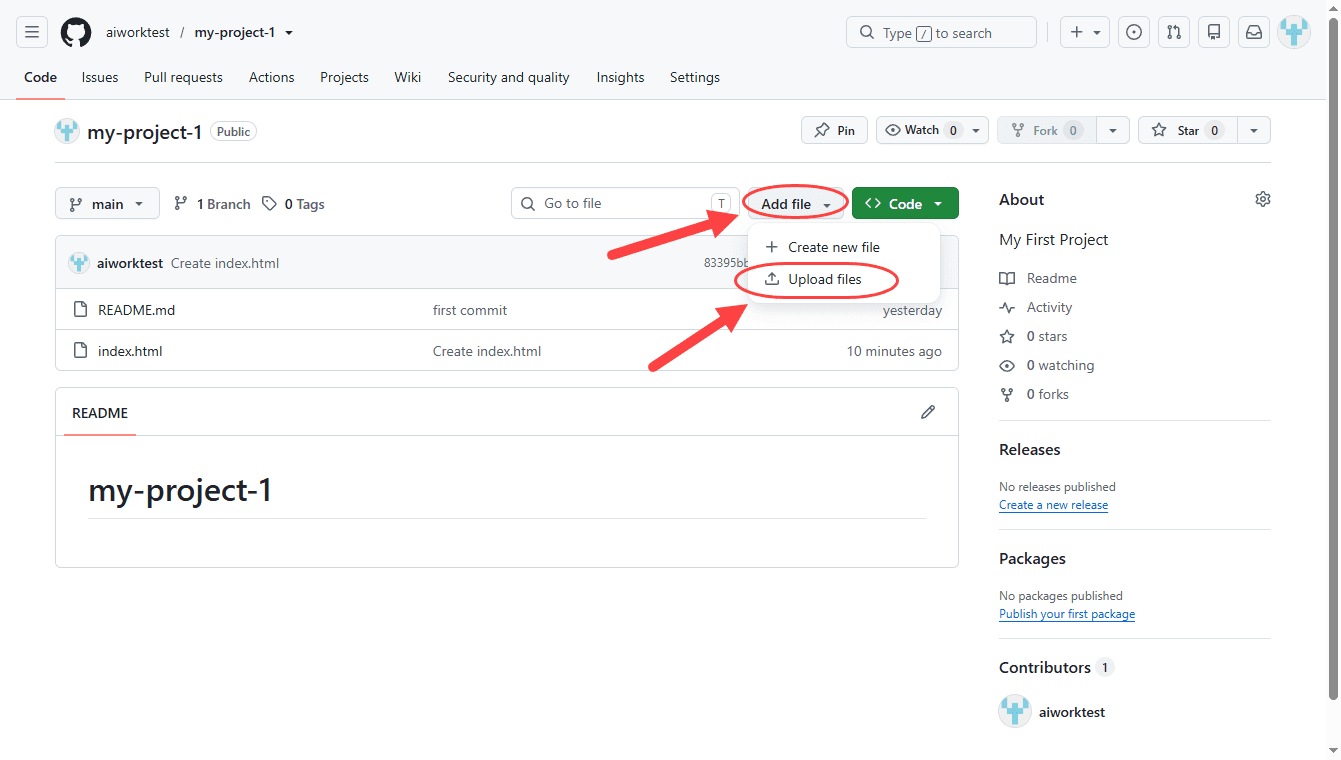Open the Activity link with the pulse icon
1341x760 pixels.
click(1035, 307)
